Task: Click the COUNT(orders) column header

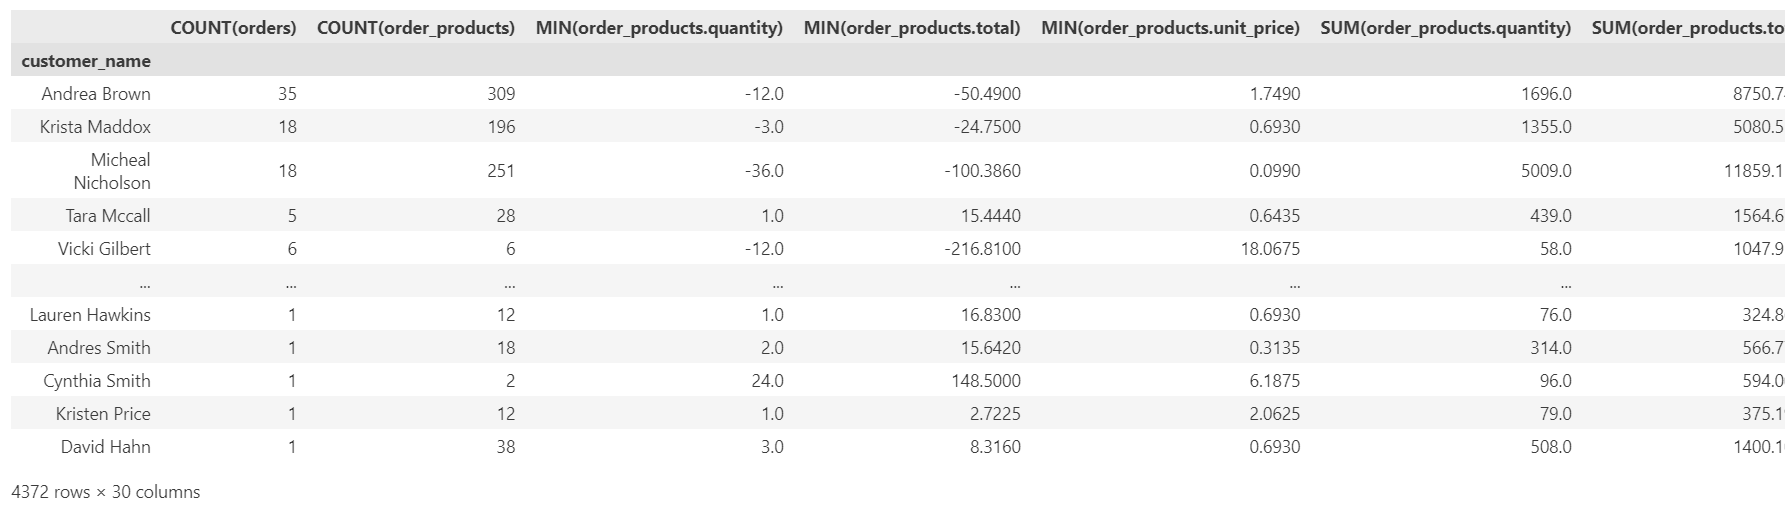Action: coord(233,28)
